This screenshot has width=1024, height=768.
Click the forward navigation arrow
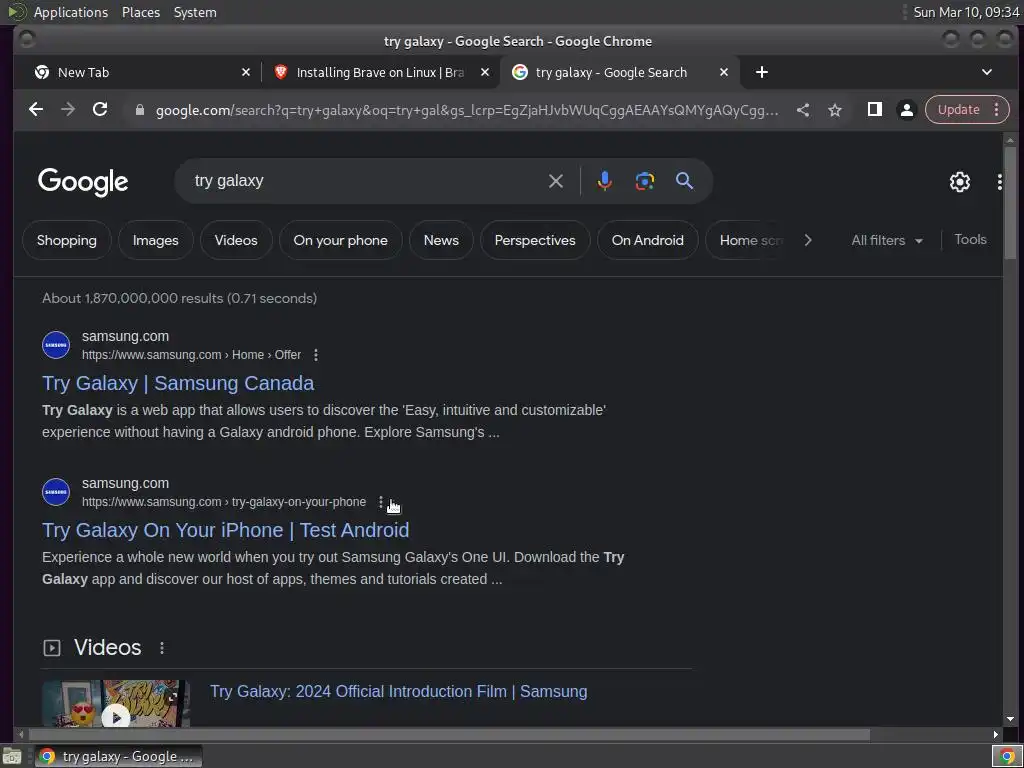pyautogui.click(x=68, y=110)
